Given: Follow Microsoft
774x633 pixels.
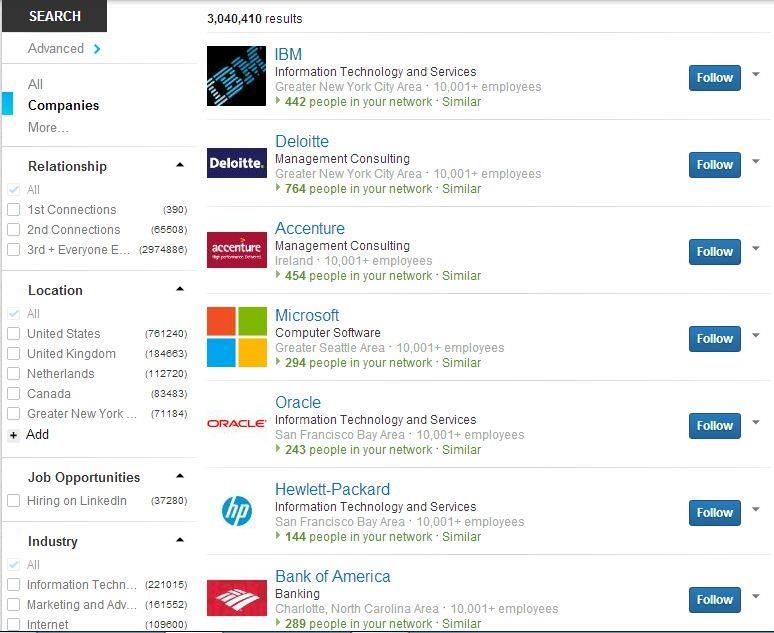Looking at the screenshot, I should coord(714,339).
